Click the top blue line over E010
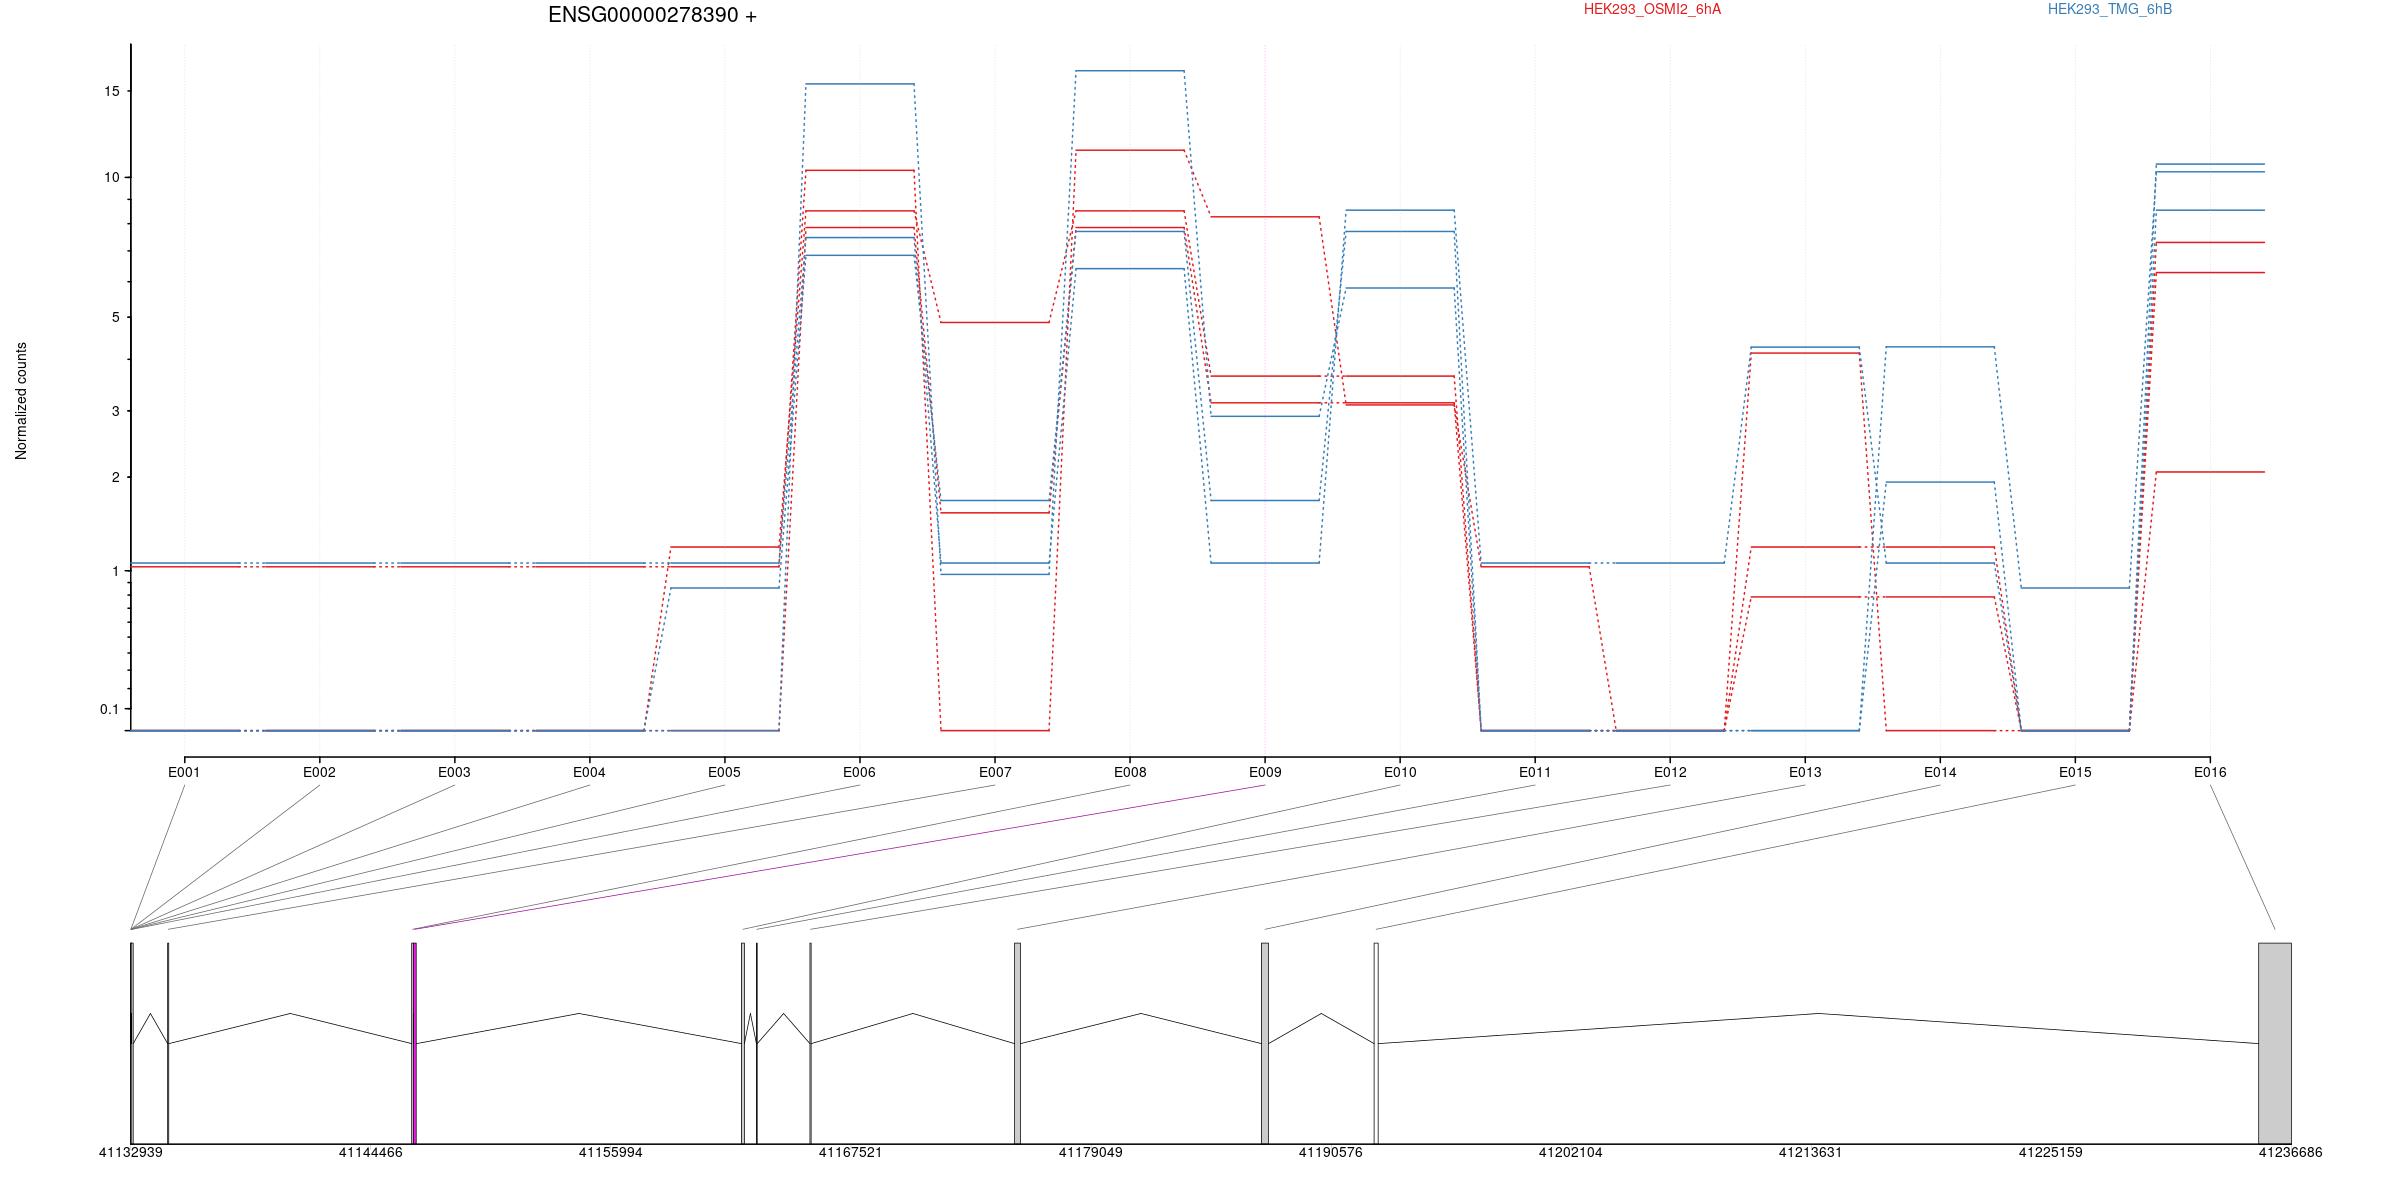 (1400, 210)
